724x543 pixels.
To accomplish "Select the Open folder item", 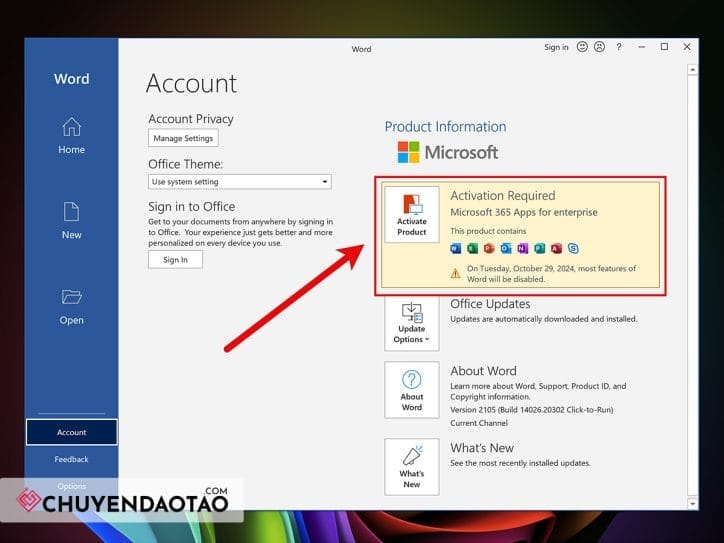I will tap(72, 307).
